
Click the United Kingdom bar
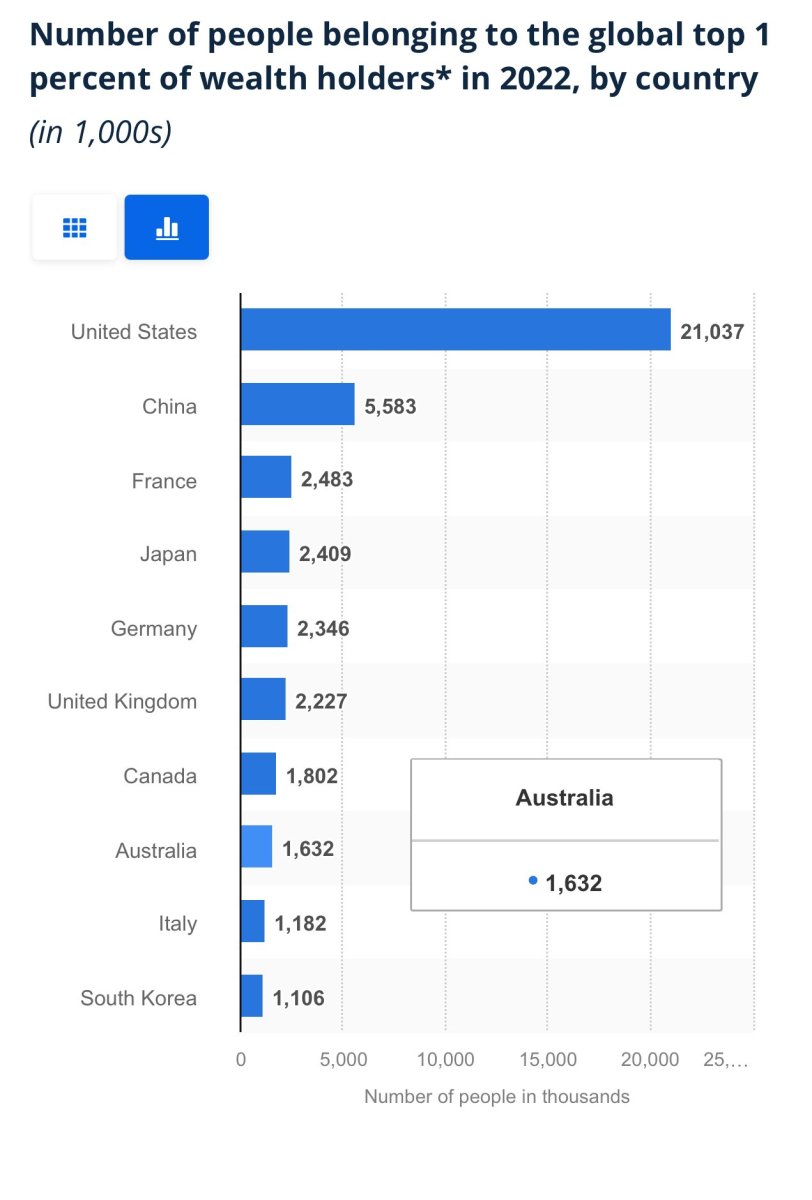(262, 700)
